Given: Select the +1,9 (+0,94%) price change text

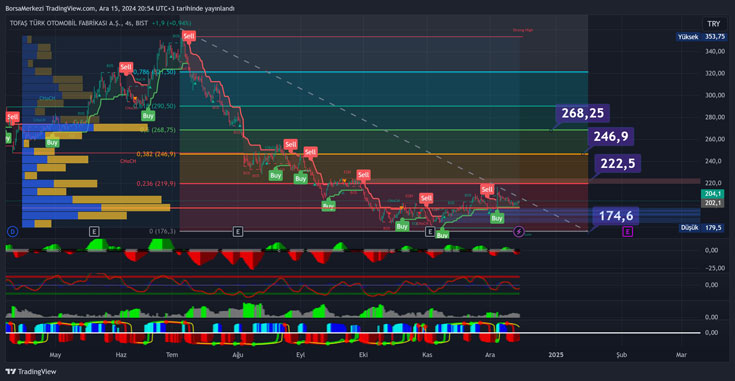Looking at the screenshot, I should coord(172,23).
